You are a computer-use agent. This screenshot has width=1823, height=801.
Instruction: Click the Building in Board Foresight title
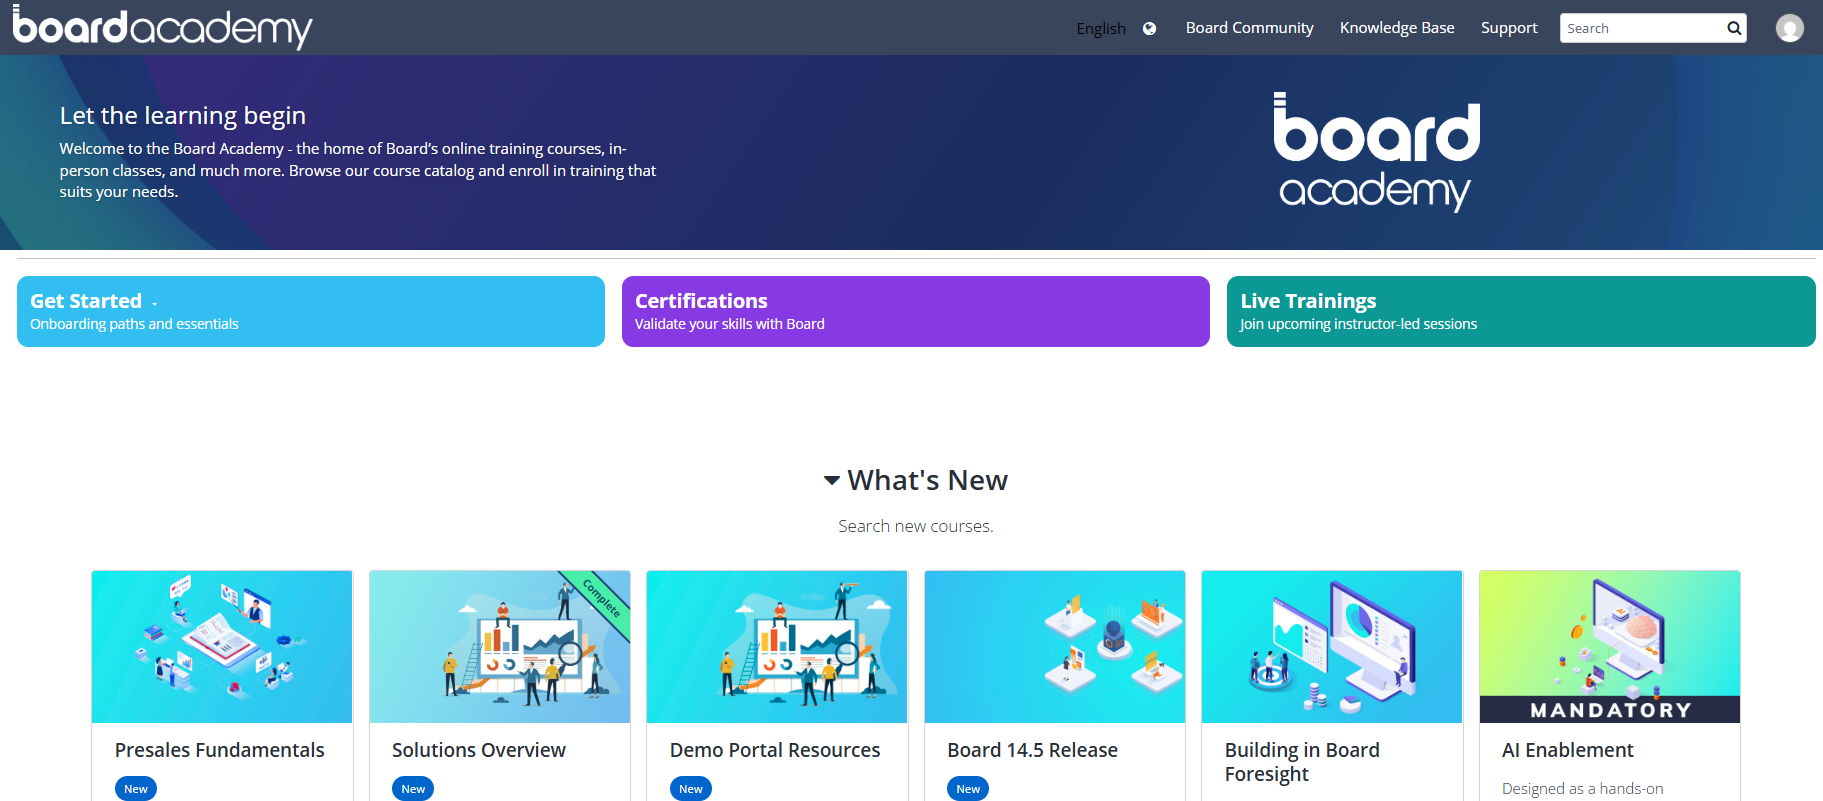[1302, 762]
